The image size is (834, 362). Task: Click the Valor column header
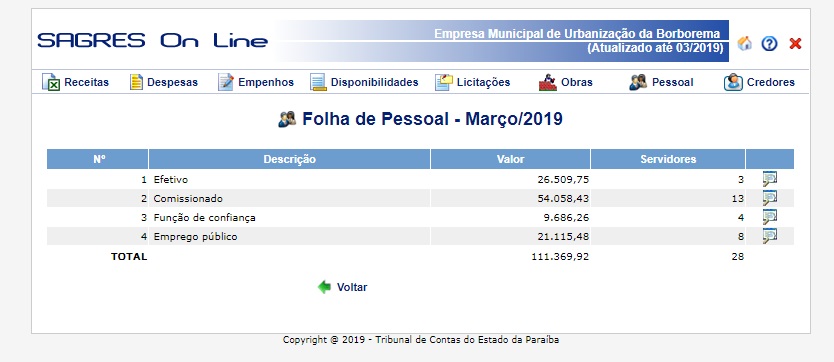(x=511, y=159)
